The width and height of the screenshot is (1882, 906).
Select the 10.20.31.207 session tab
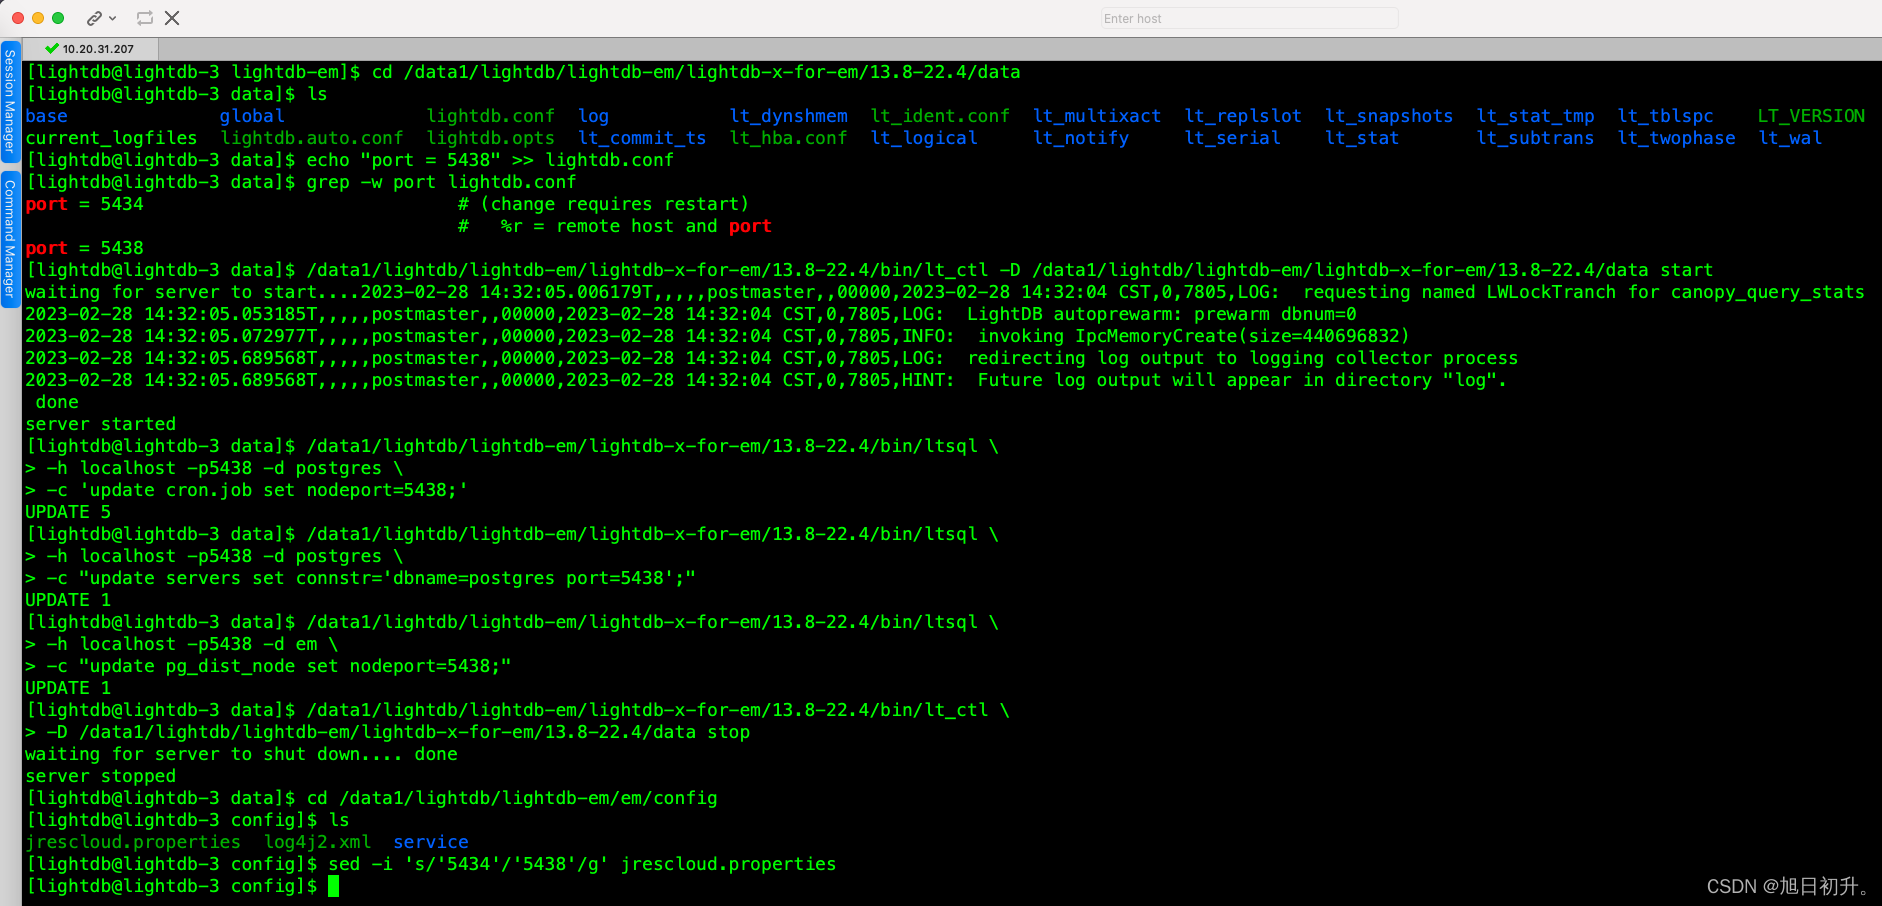[89, 48]
